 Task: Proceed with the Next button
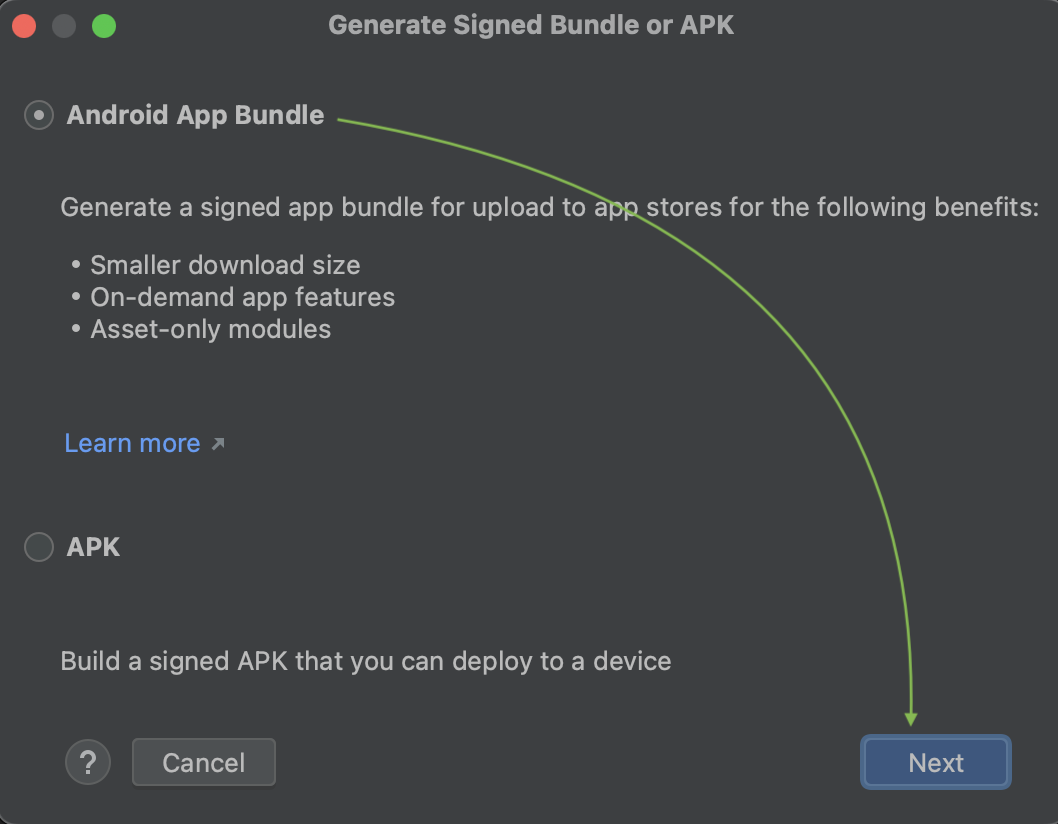[x=936, y=763]
